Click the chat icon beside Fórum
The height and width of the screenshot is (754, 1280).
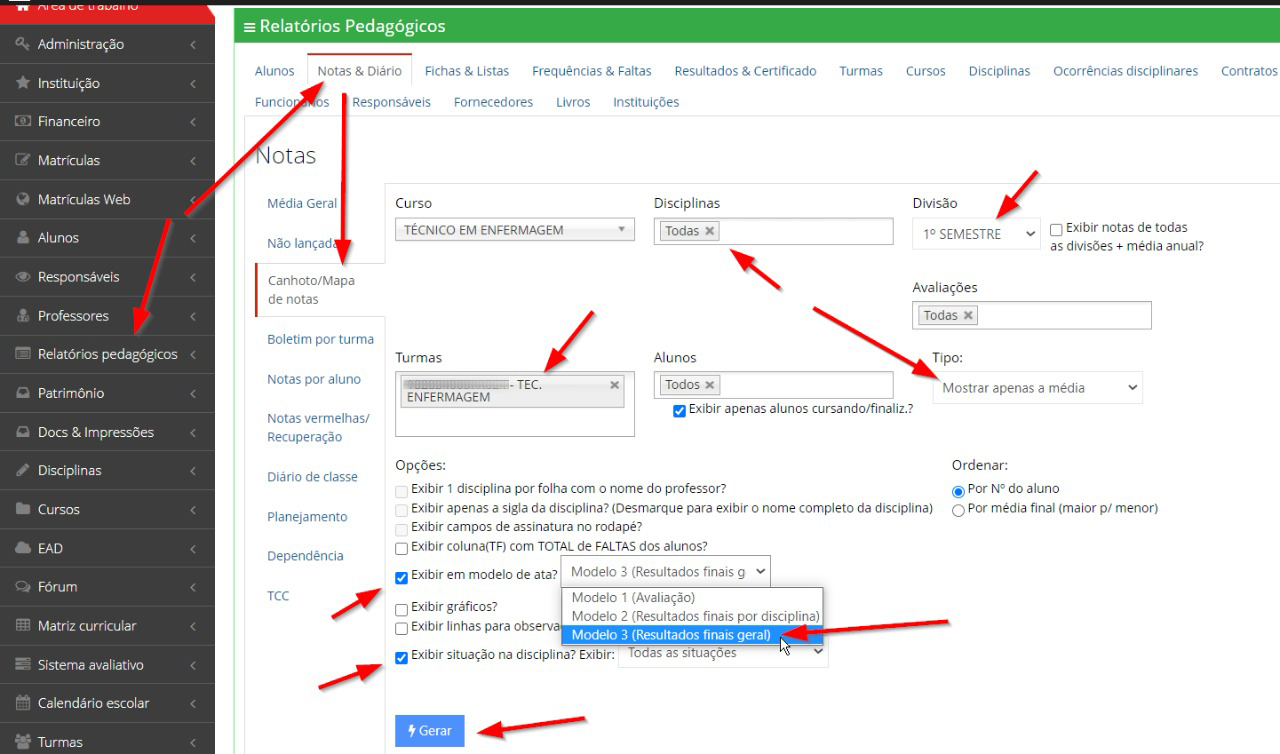[x=22, y=587]
